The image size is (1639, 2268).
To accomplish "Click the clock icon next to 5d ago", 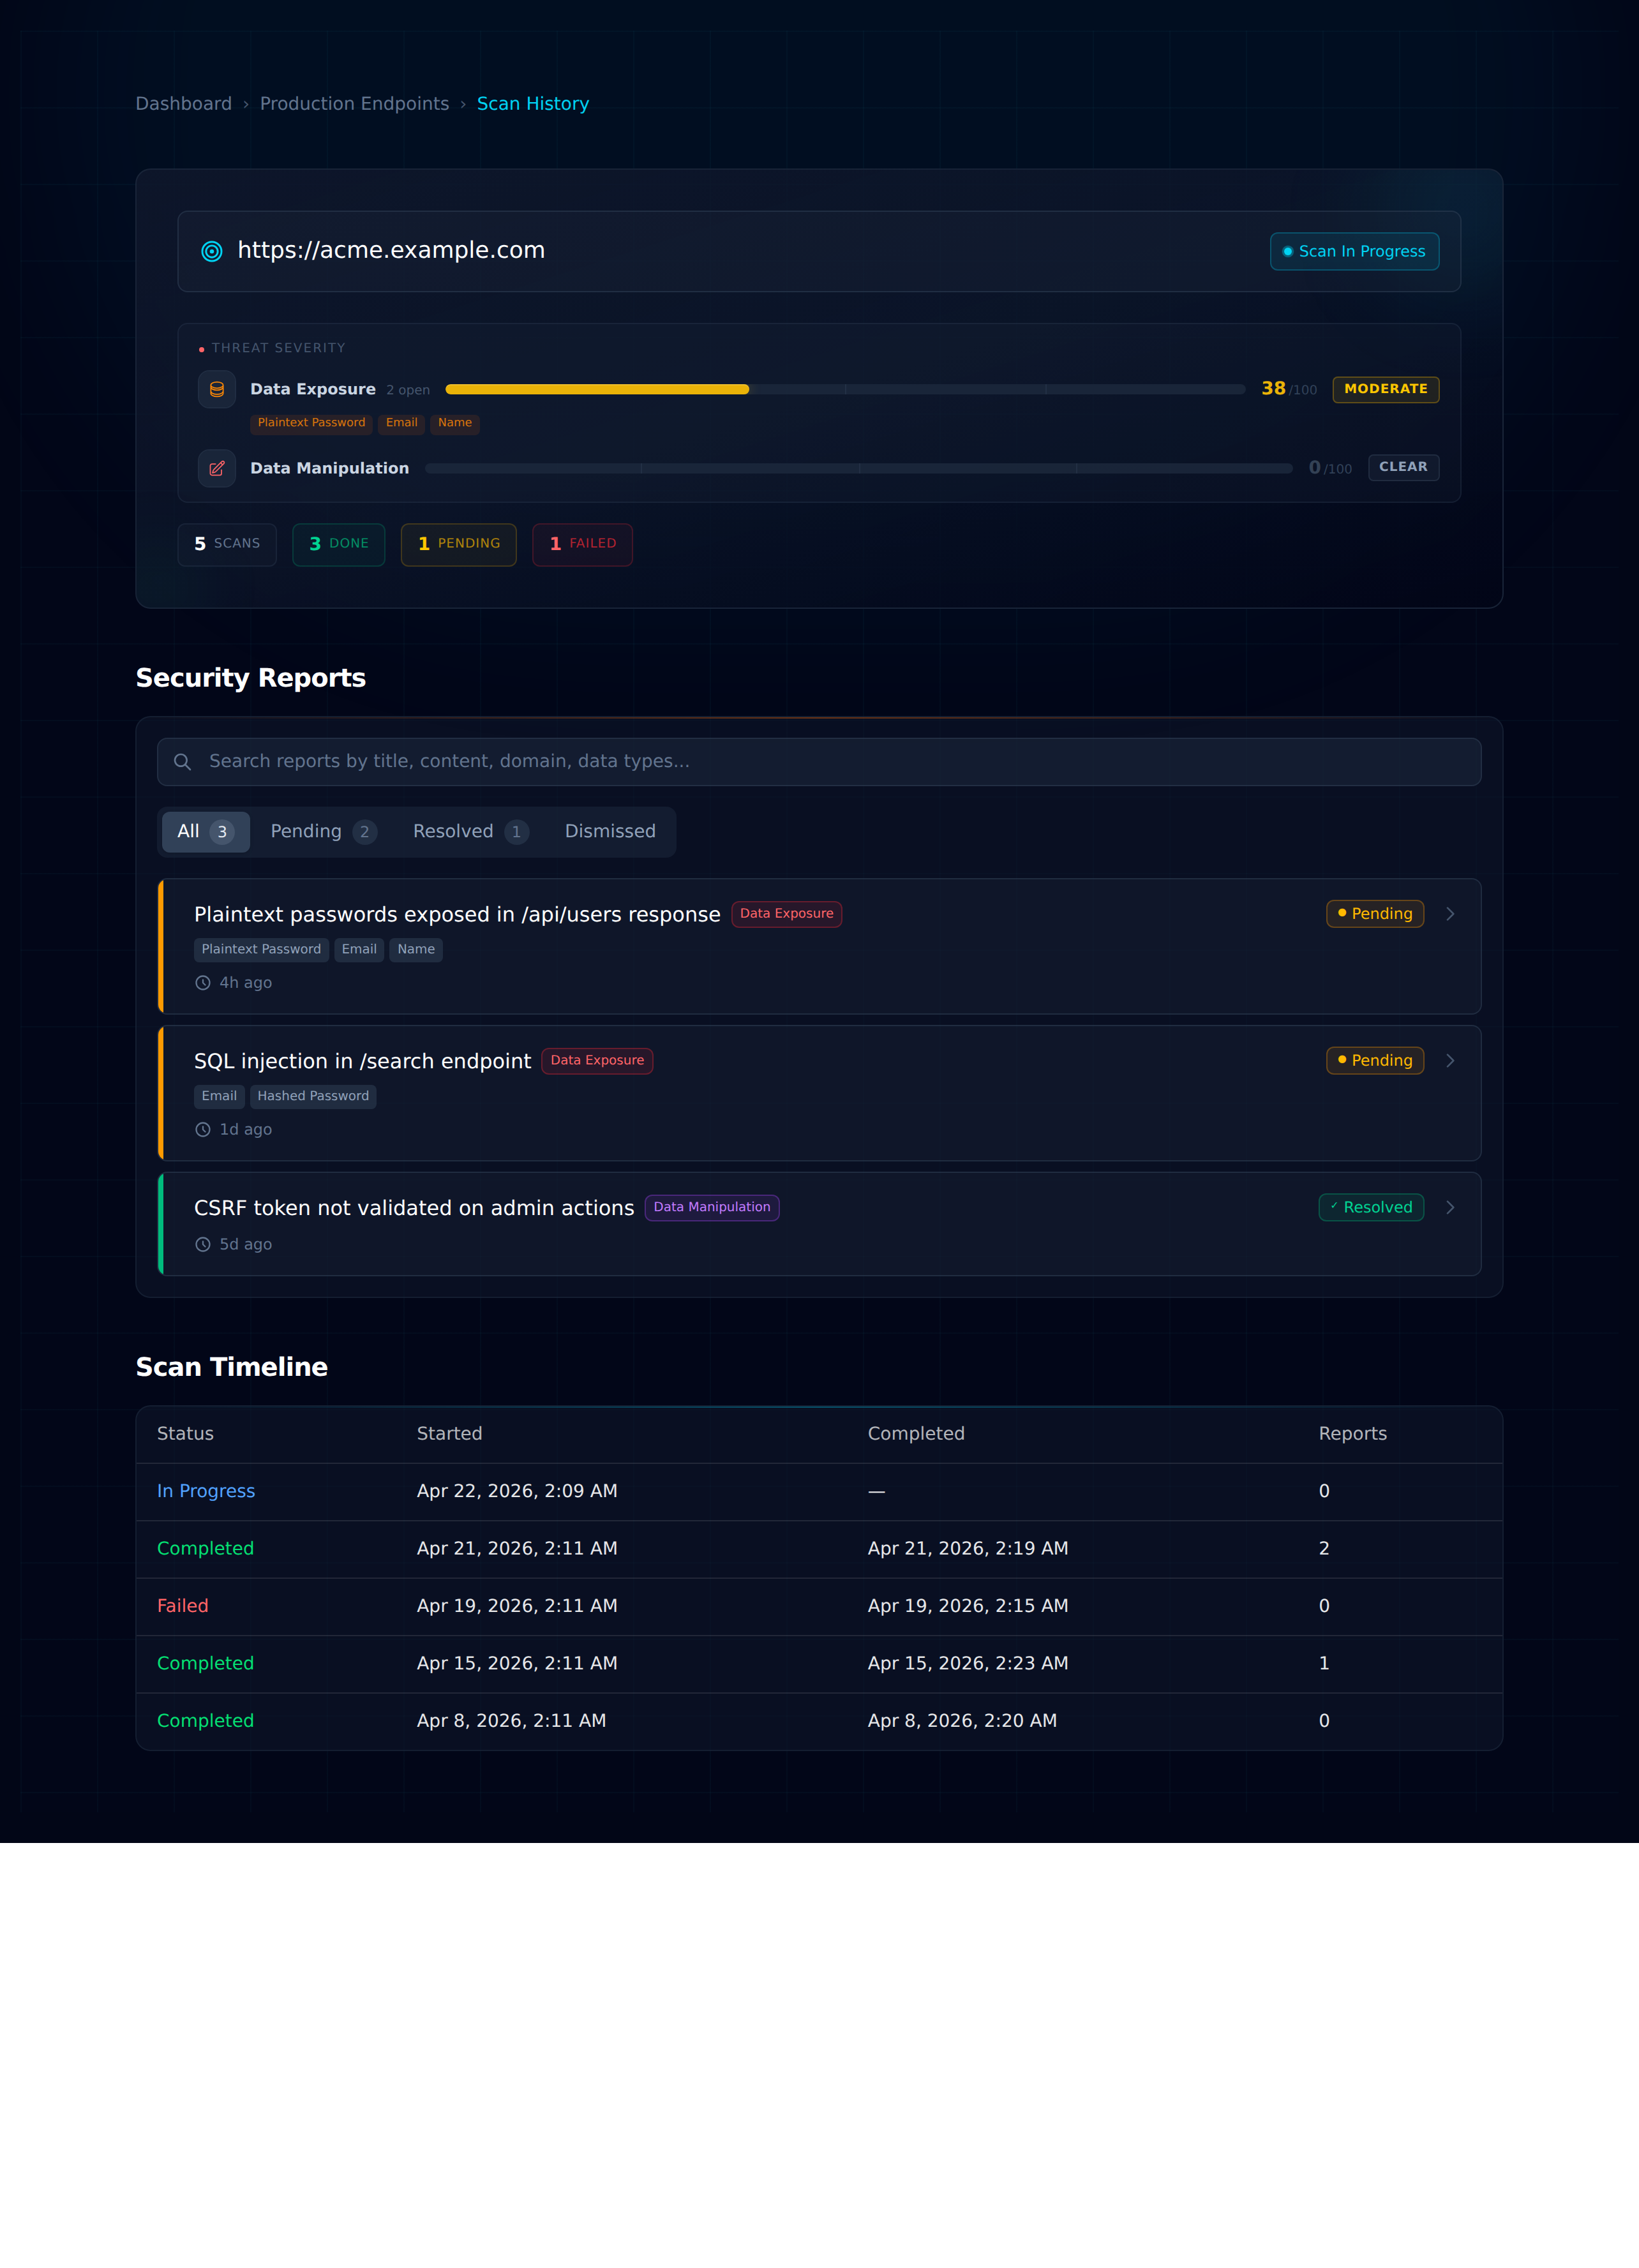I will (x=203, y=1245).
